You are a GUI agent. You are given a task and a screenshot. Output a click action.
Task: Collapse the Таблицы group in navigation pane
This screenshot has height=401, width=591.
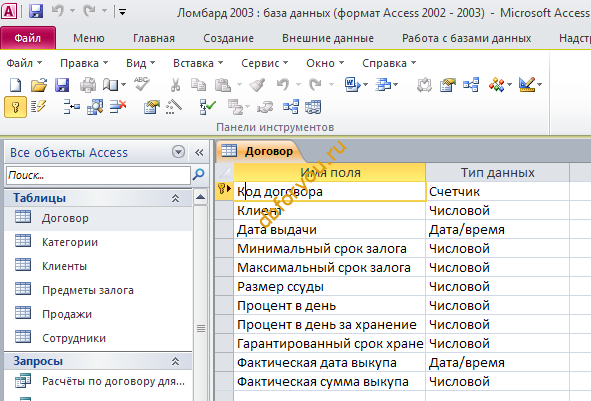pyautogui.click(x=175, y=198)
